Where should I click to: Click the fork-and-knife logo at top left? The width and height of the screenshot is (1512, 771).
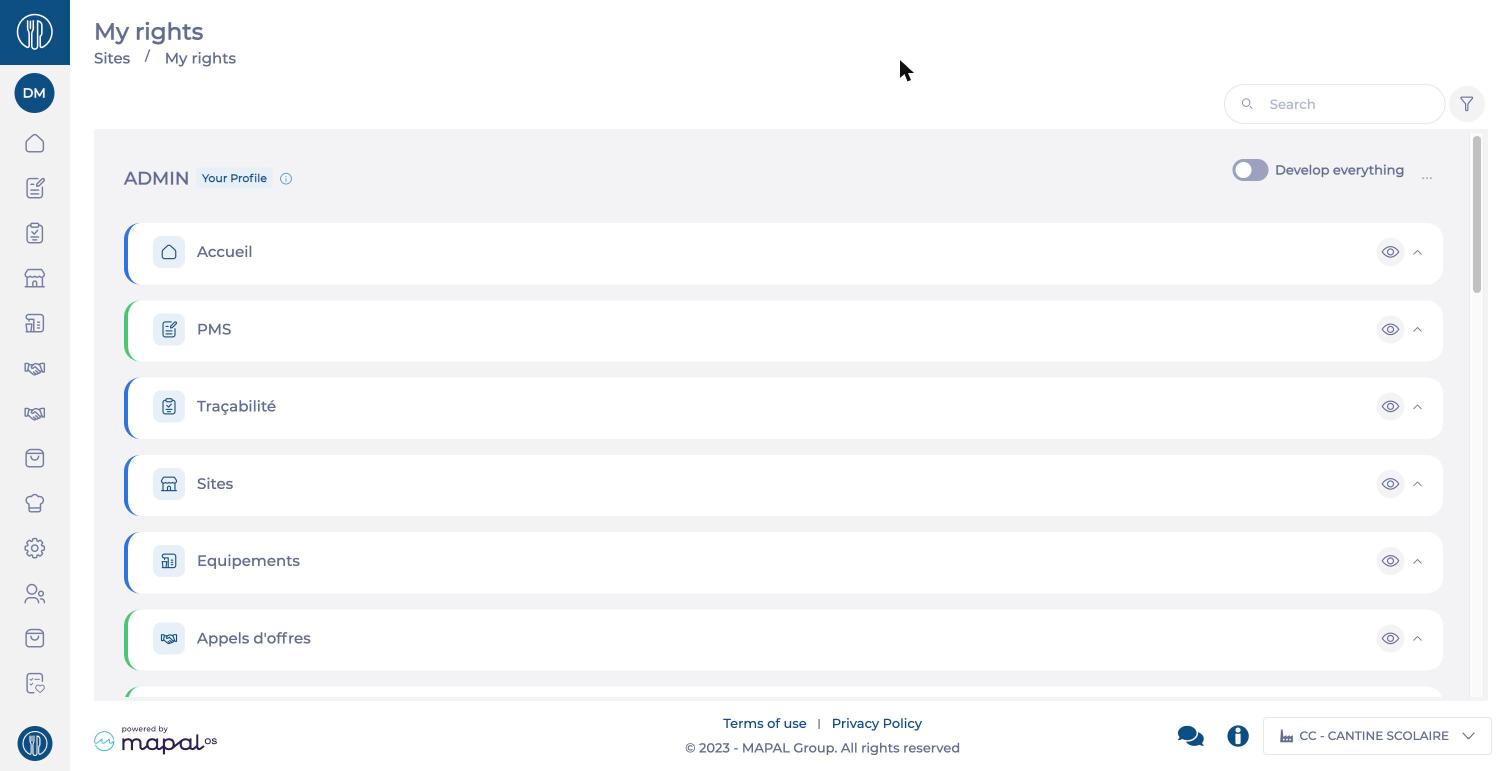35,32
